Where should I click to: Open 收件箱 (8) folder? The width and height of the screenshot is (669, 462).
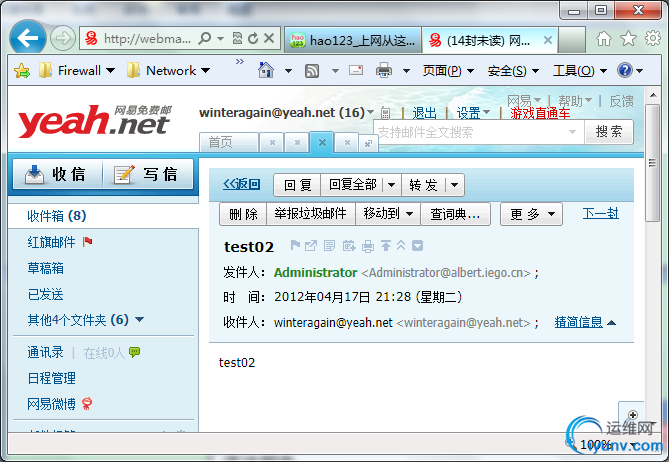click(57, 216)
